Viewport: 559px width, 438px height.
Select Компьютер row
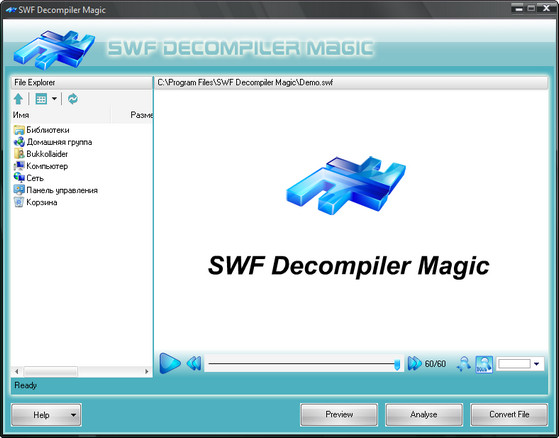[x=41, y=166]
